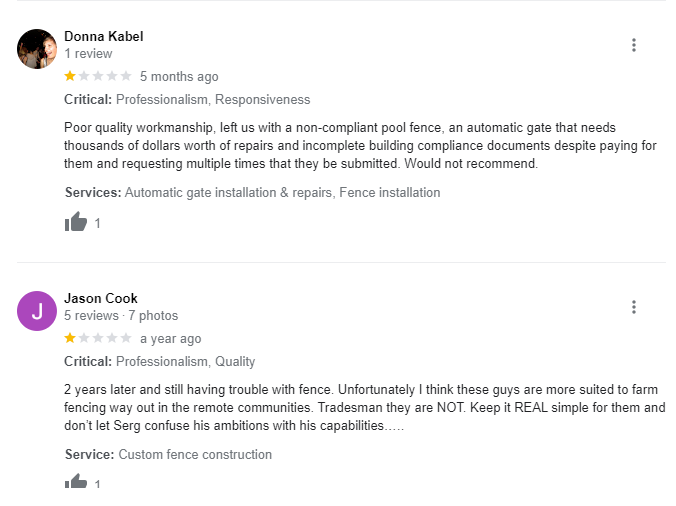Click Donna's "Professionalism, Responsiveness" critical tags
Image resolution: width=676 pixels, height=506 pixels.
(x=213, y=100)
